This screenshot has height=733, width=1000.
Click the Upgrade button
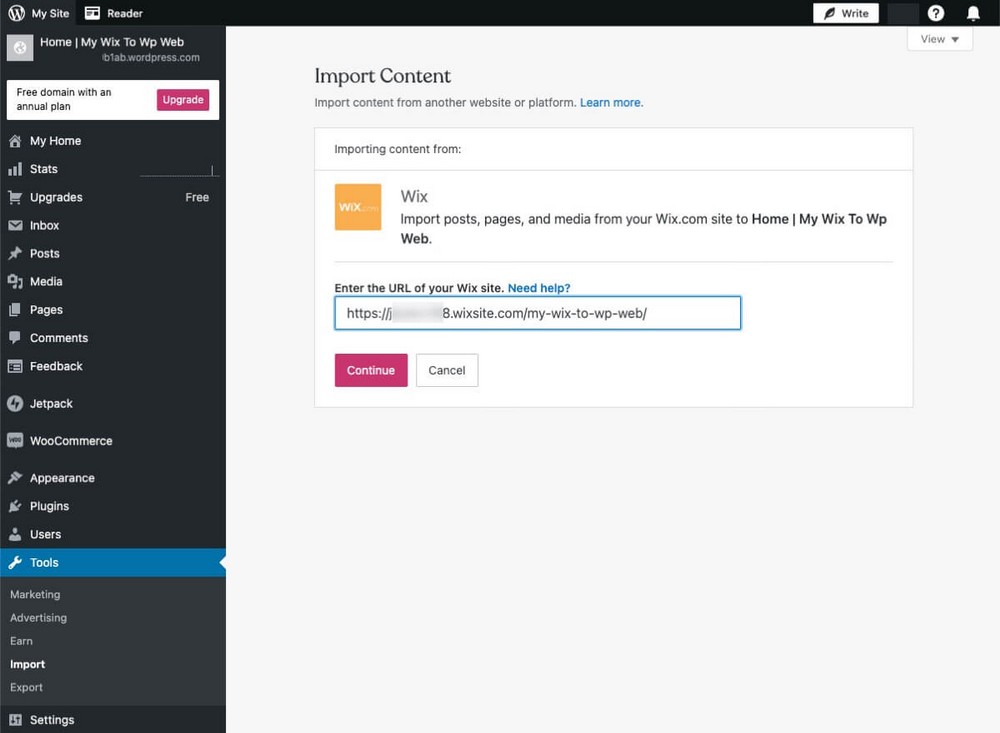(183, 100)
